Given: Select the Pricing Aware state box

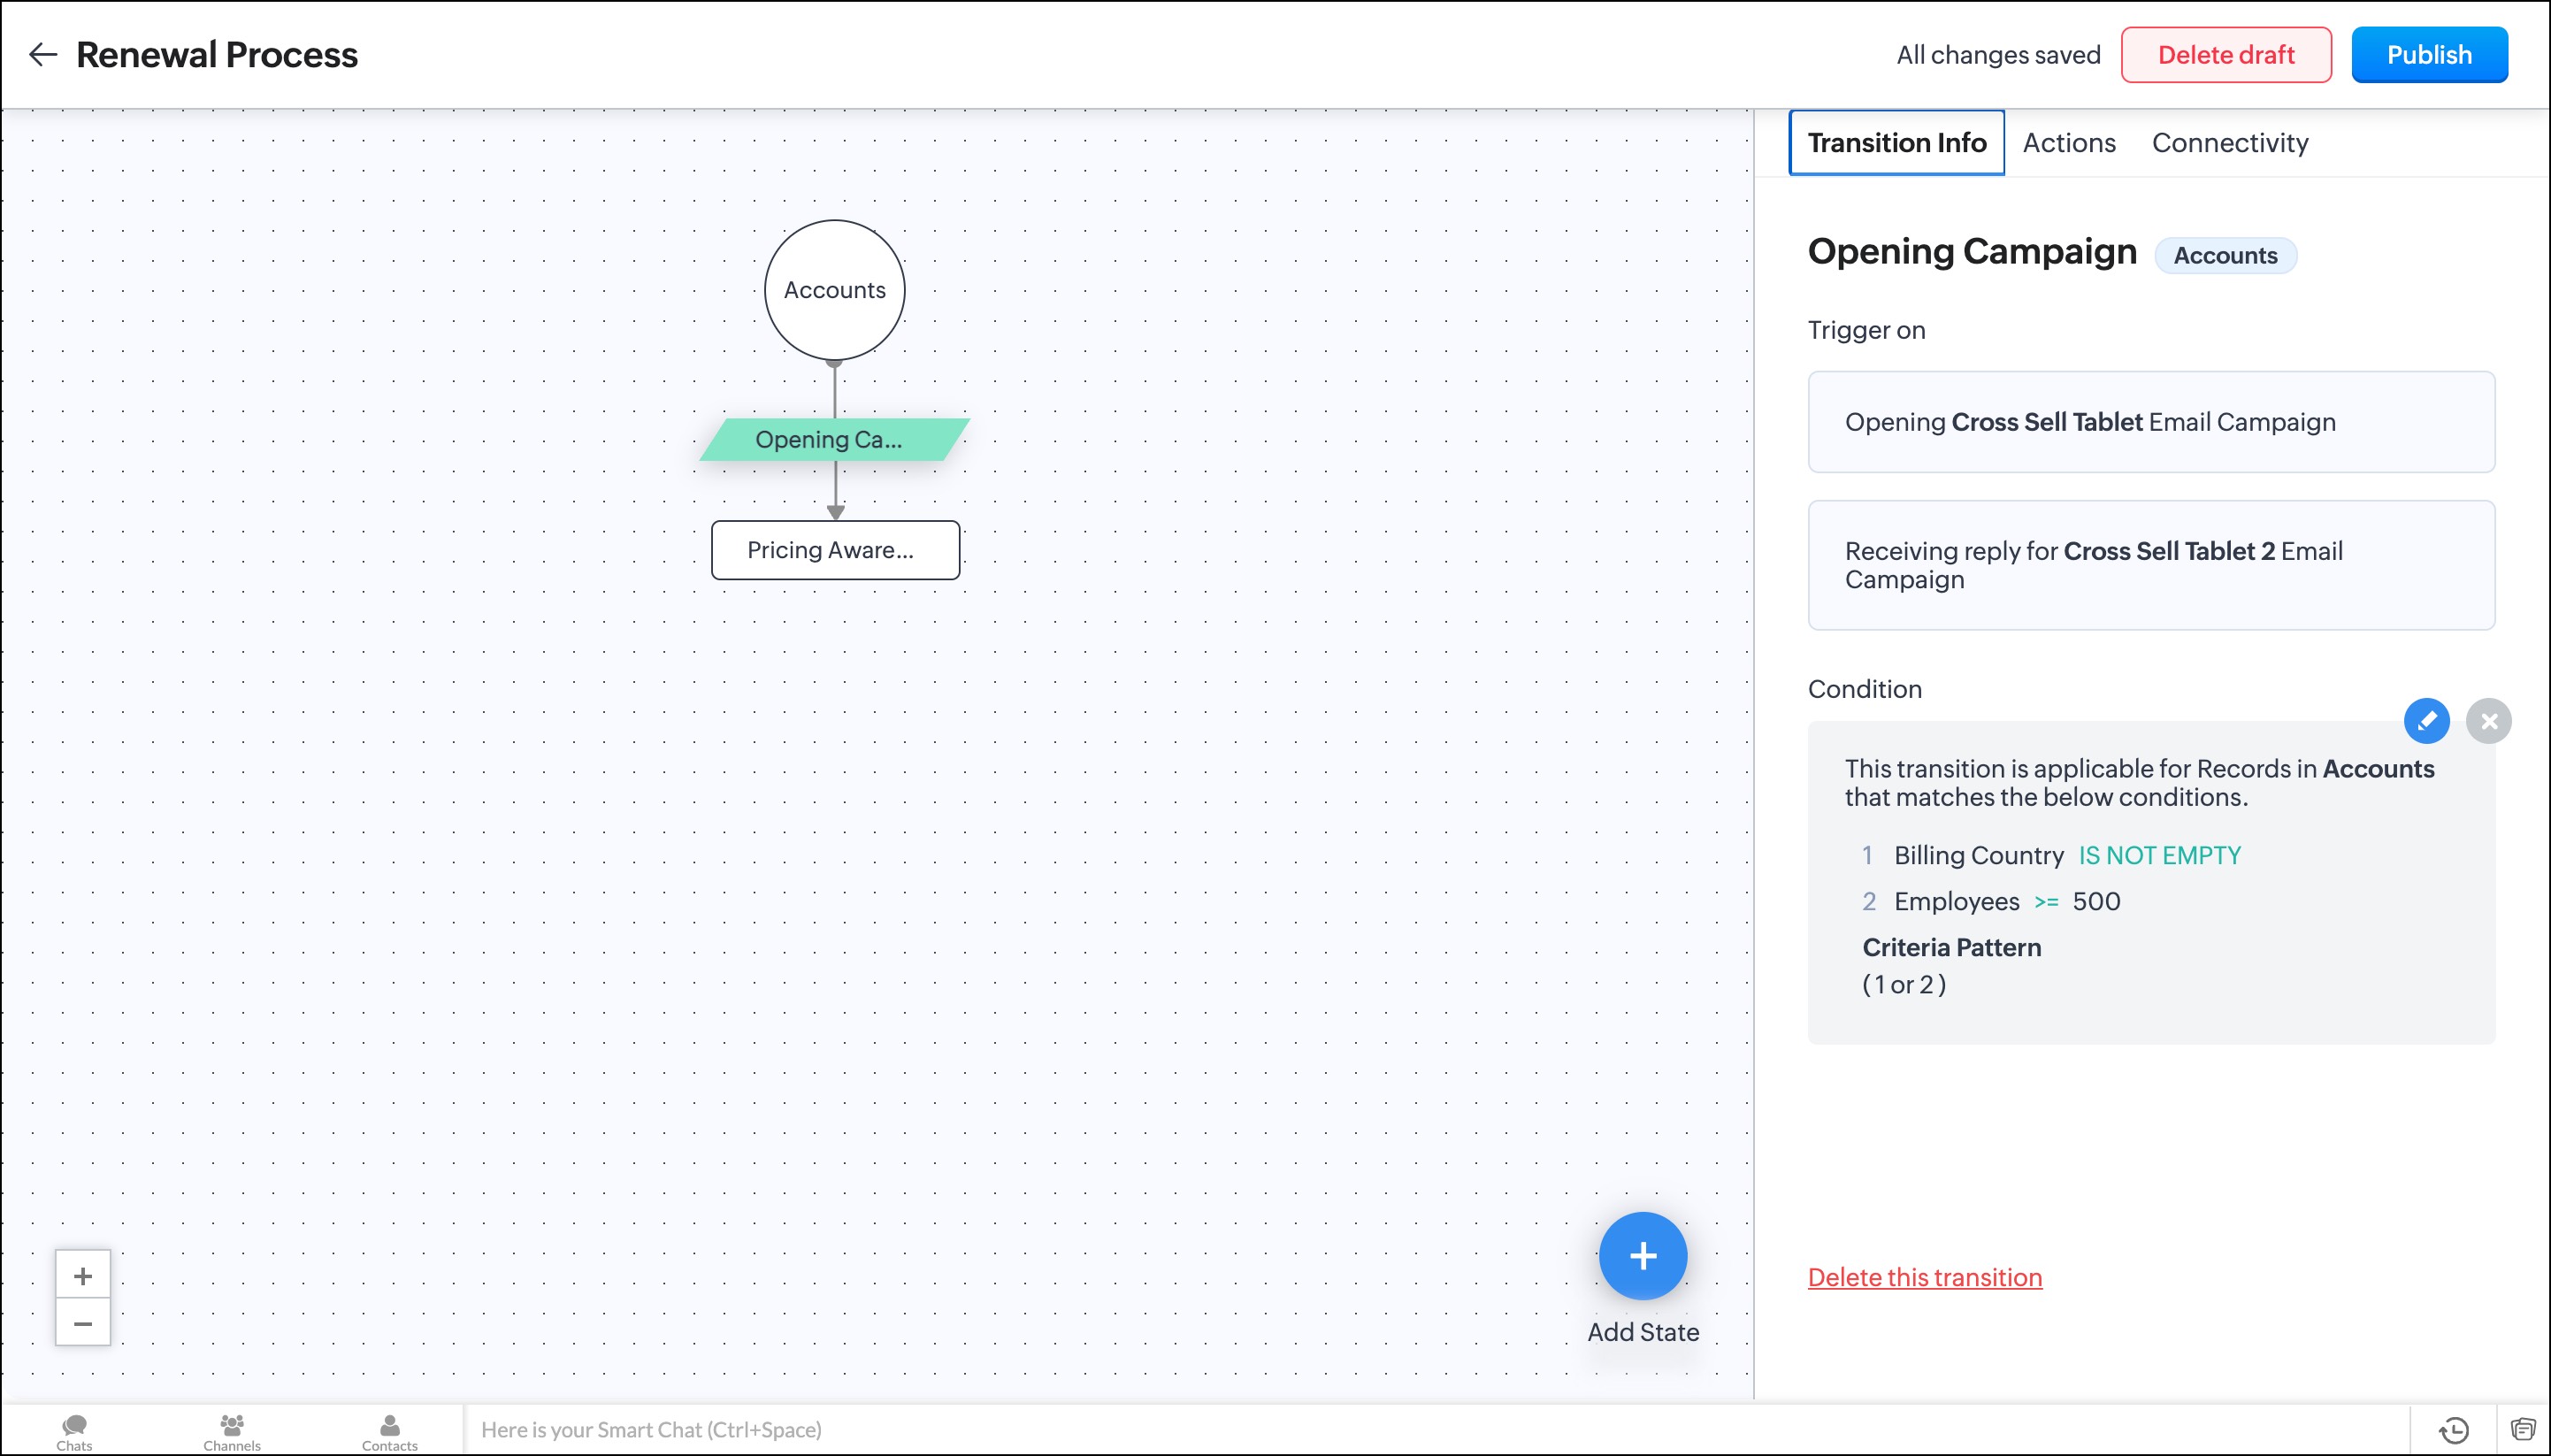Looking at the screenshot, I should pos(835,550).
